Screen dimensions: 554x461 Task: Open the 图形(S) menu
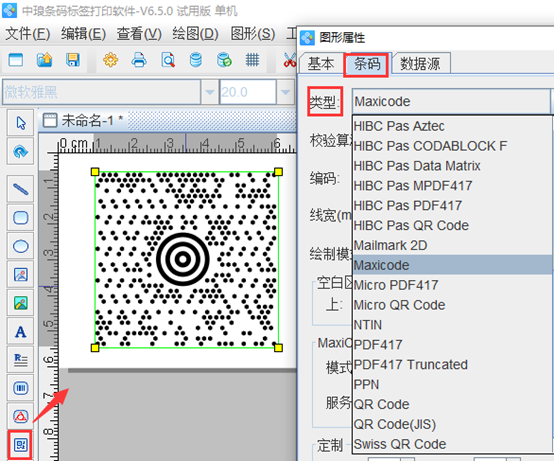pos(253,34)
